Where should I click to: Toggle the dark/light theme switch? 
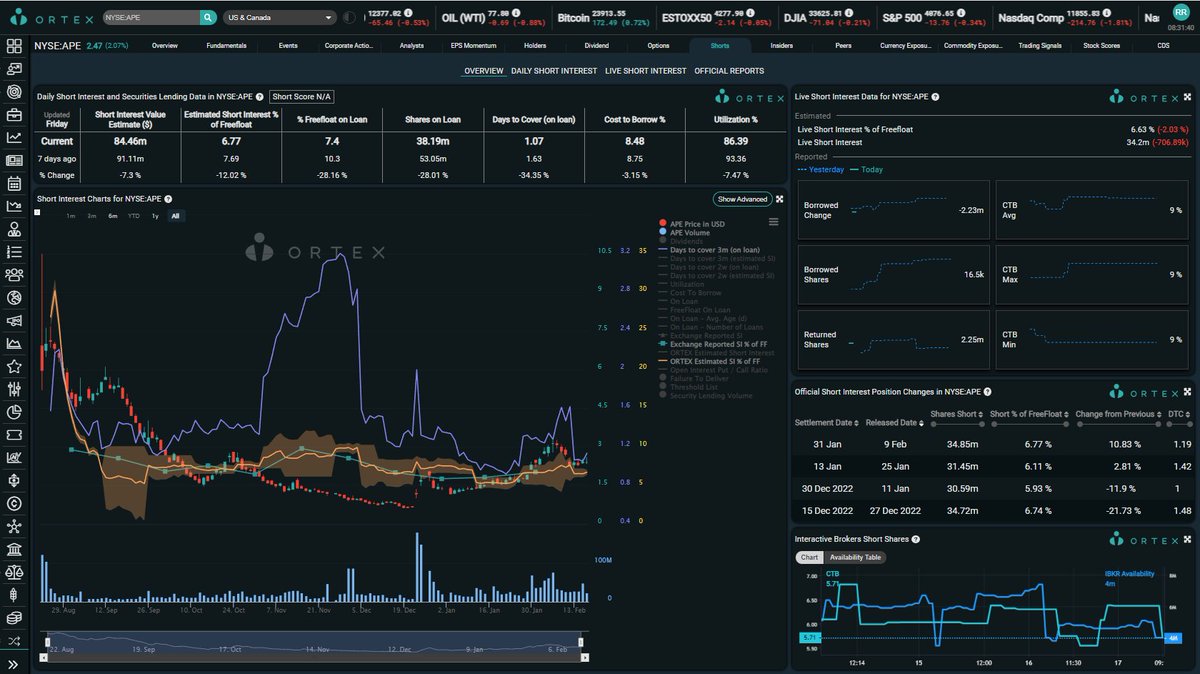349,17
